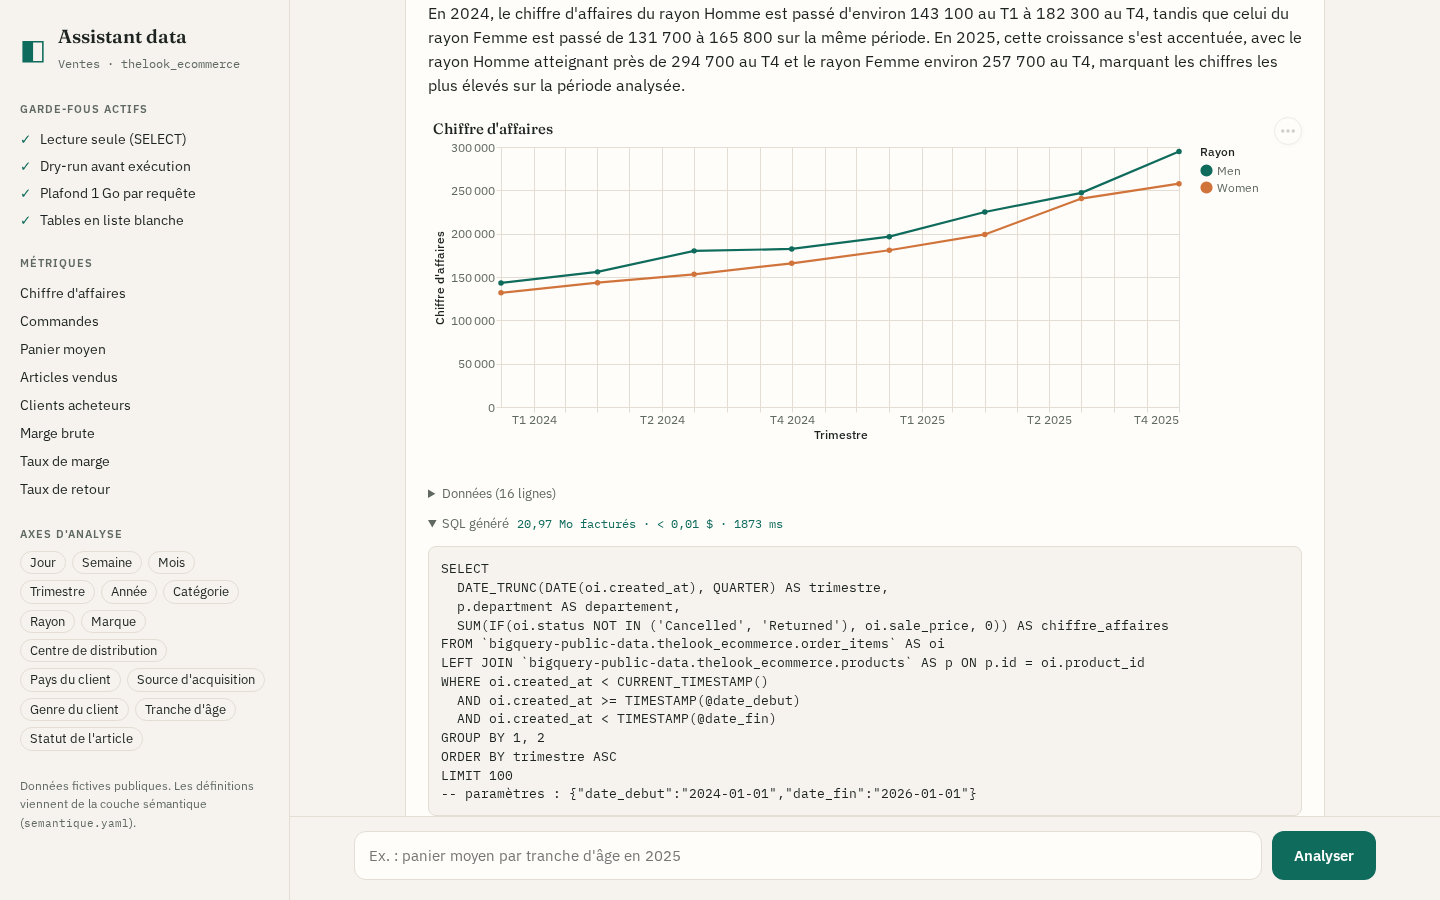
Task: Toggle the Mois axis chip
Action: click(172, 563)
